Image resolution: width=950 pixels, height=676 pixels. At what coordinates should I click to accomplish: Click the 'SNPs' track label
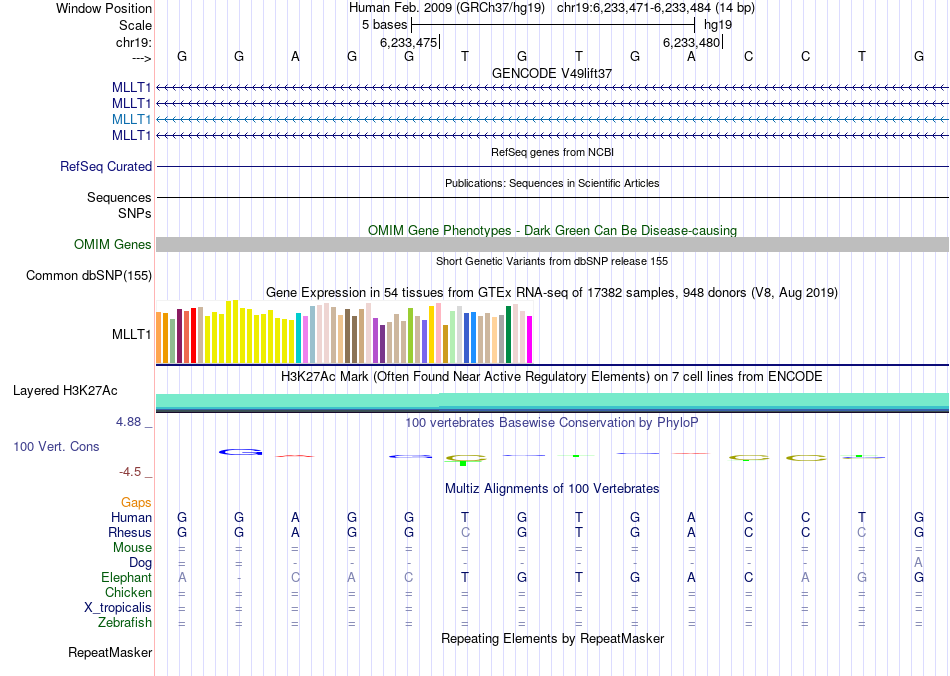tap(135, 213)
